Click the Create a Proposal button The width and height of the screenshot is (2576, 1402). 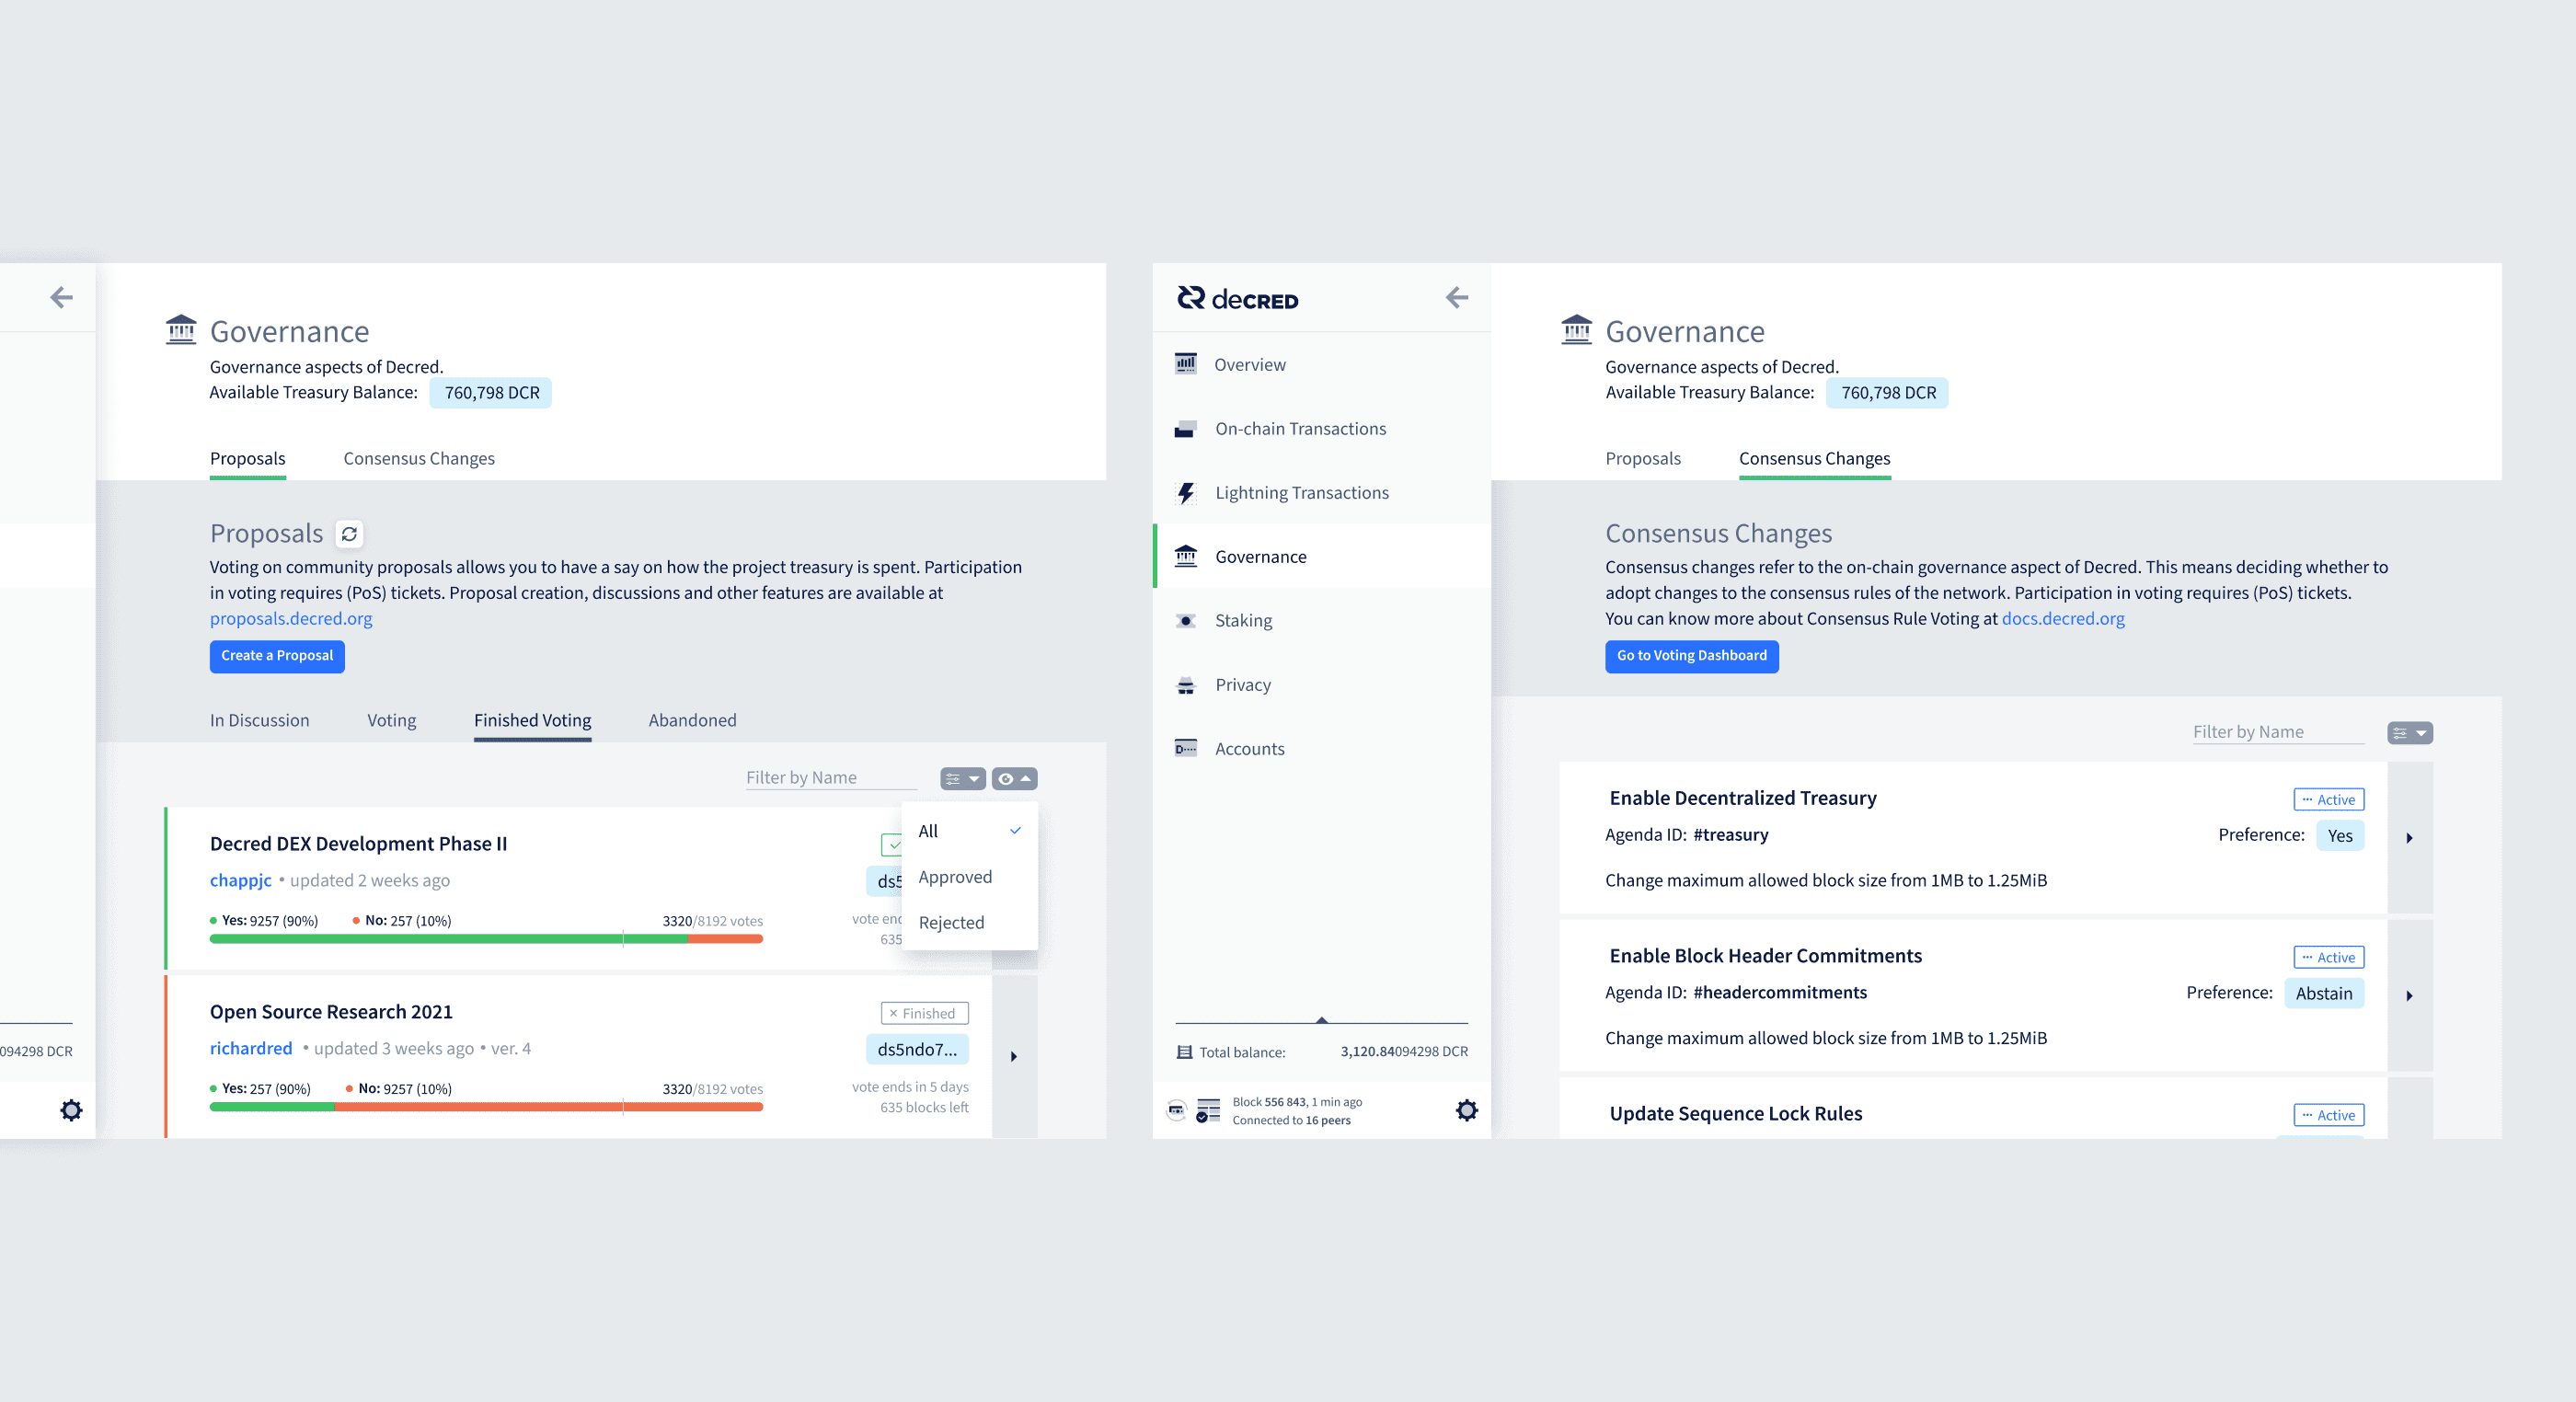tap(277, 656)
